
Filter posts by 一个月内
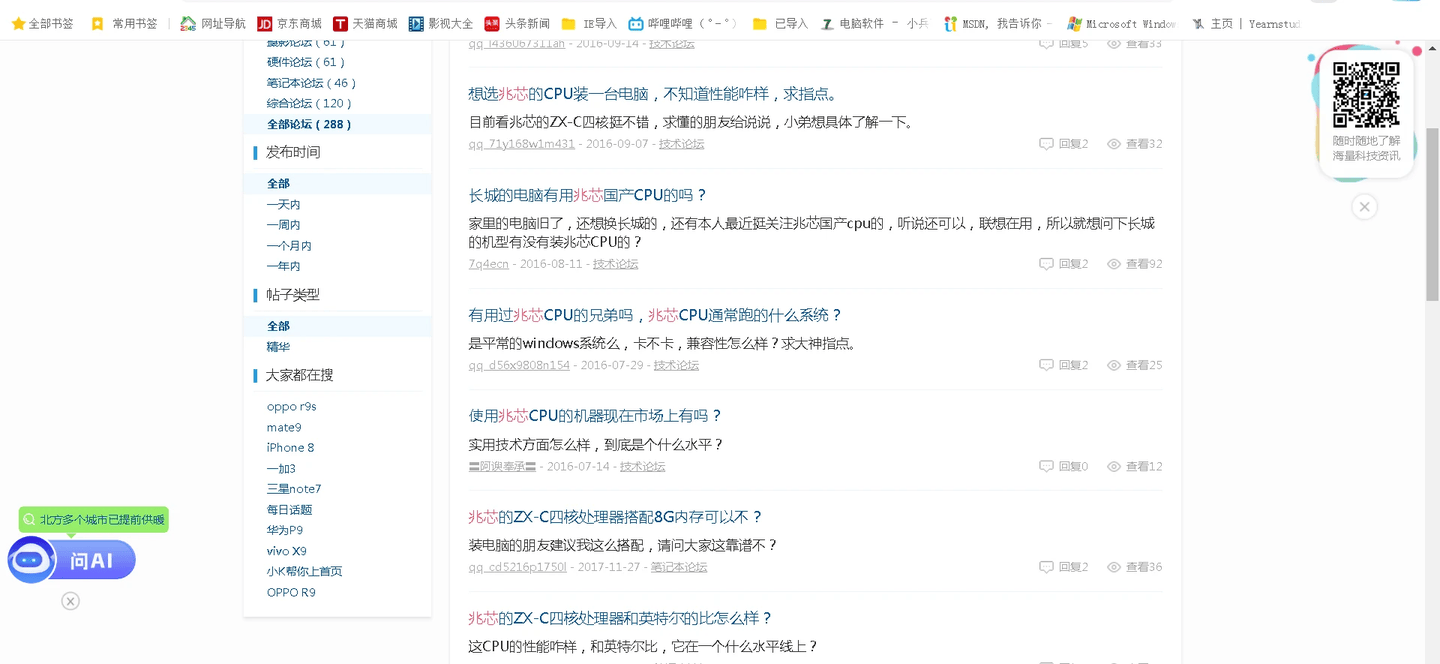pyautogui.click(x=289, y=246)
